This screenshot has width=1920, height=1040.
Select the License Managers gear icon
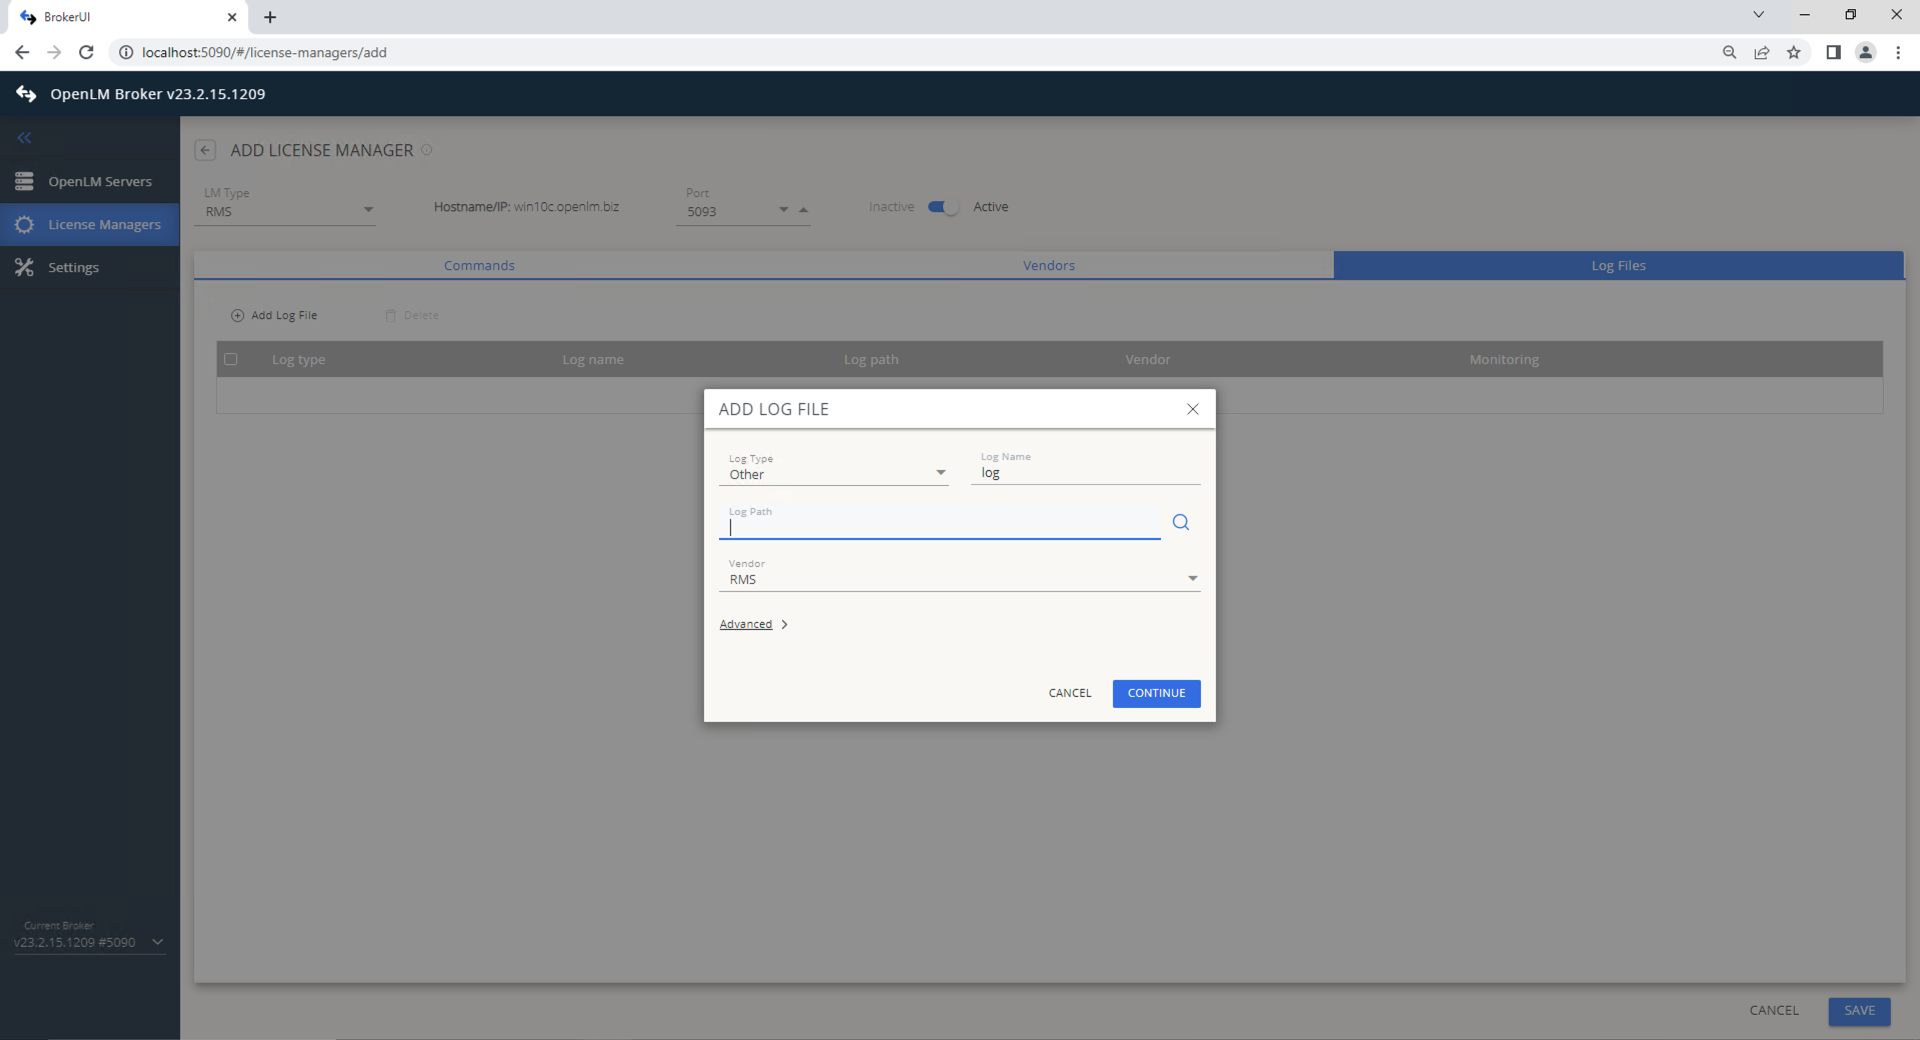coord(25,224)
